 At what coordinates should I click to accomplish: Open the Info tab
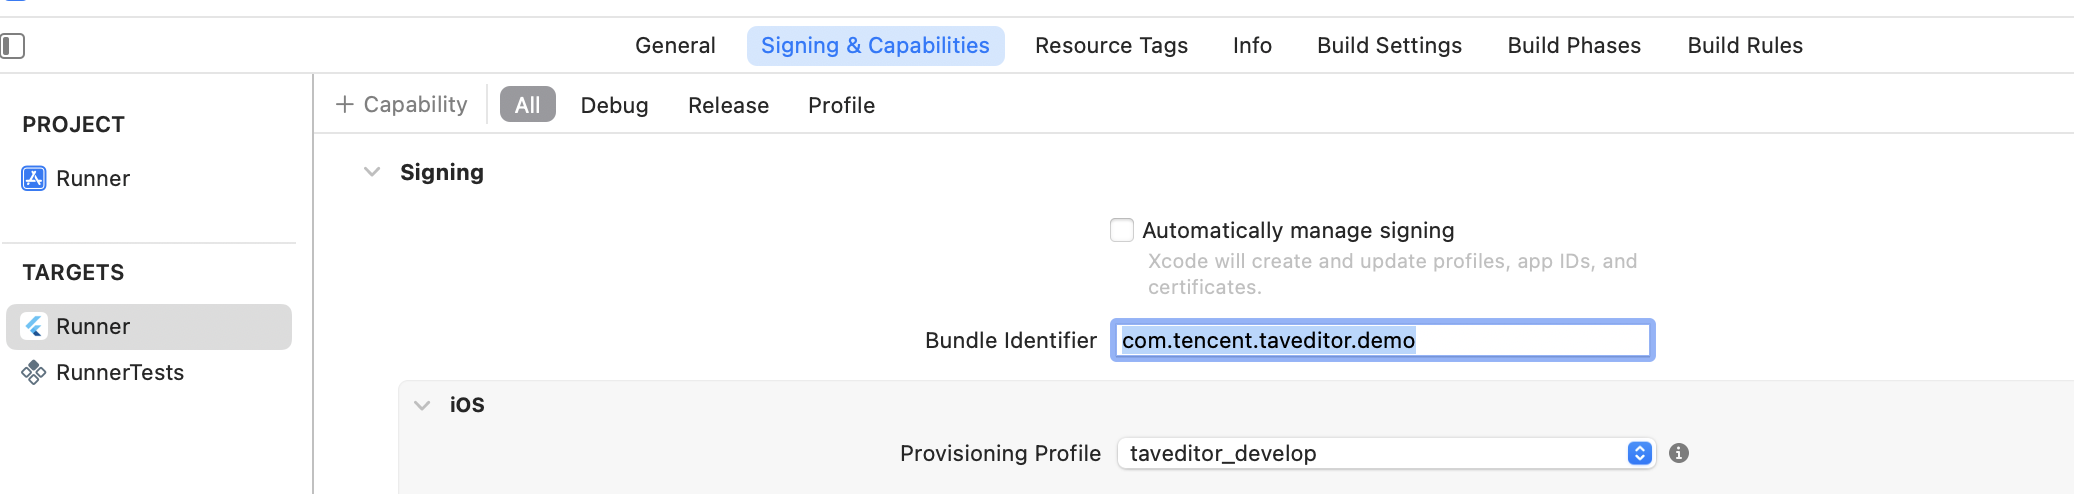coord(1252,46)
